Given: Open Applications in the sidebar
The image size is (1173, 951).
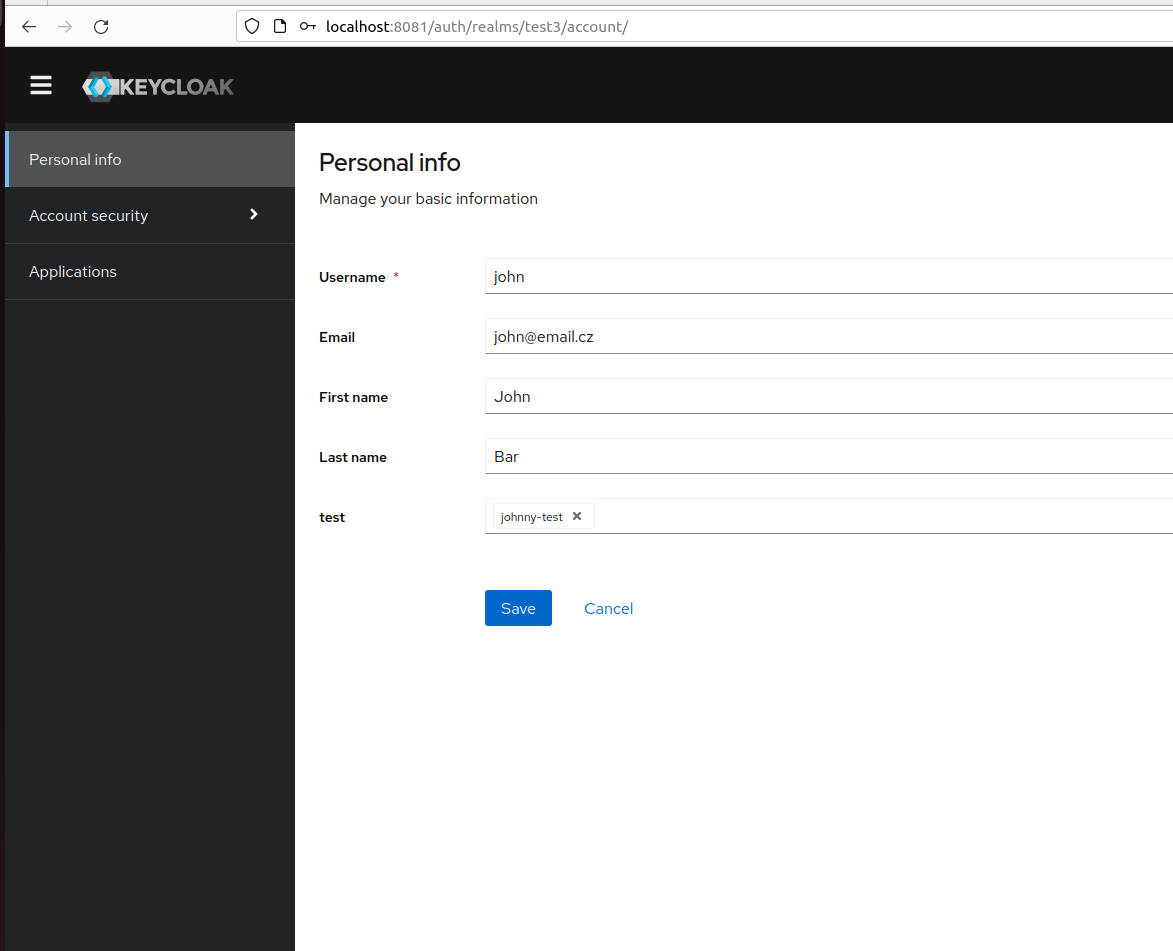Looking at the screenshot, I should pos(72,271).
